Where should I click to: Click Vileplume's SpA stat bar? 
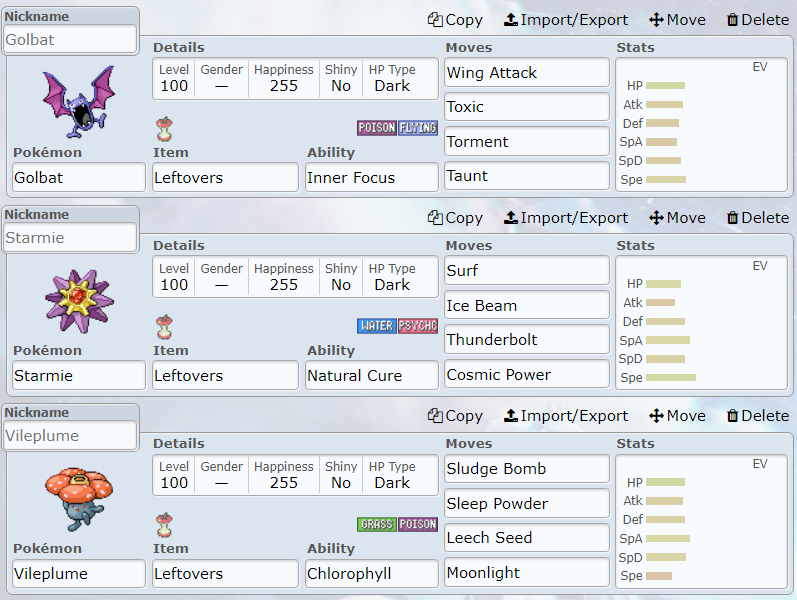668,538
